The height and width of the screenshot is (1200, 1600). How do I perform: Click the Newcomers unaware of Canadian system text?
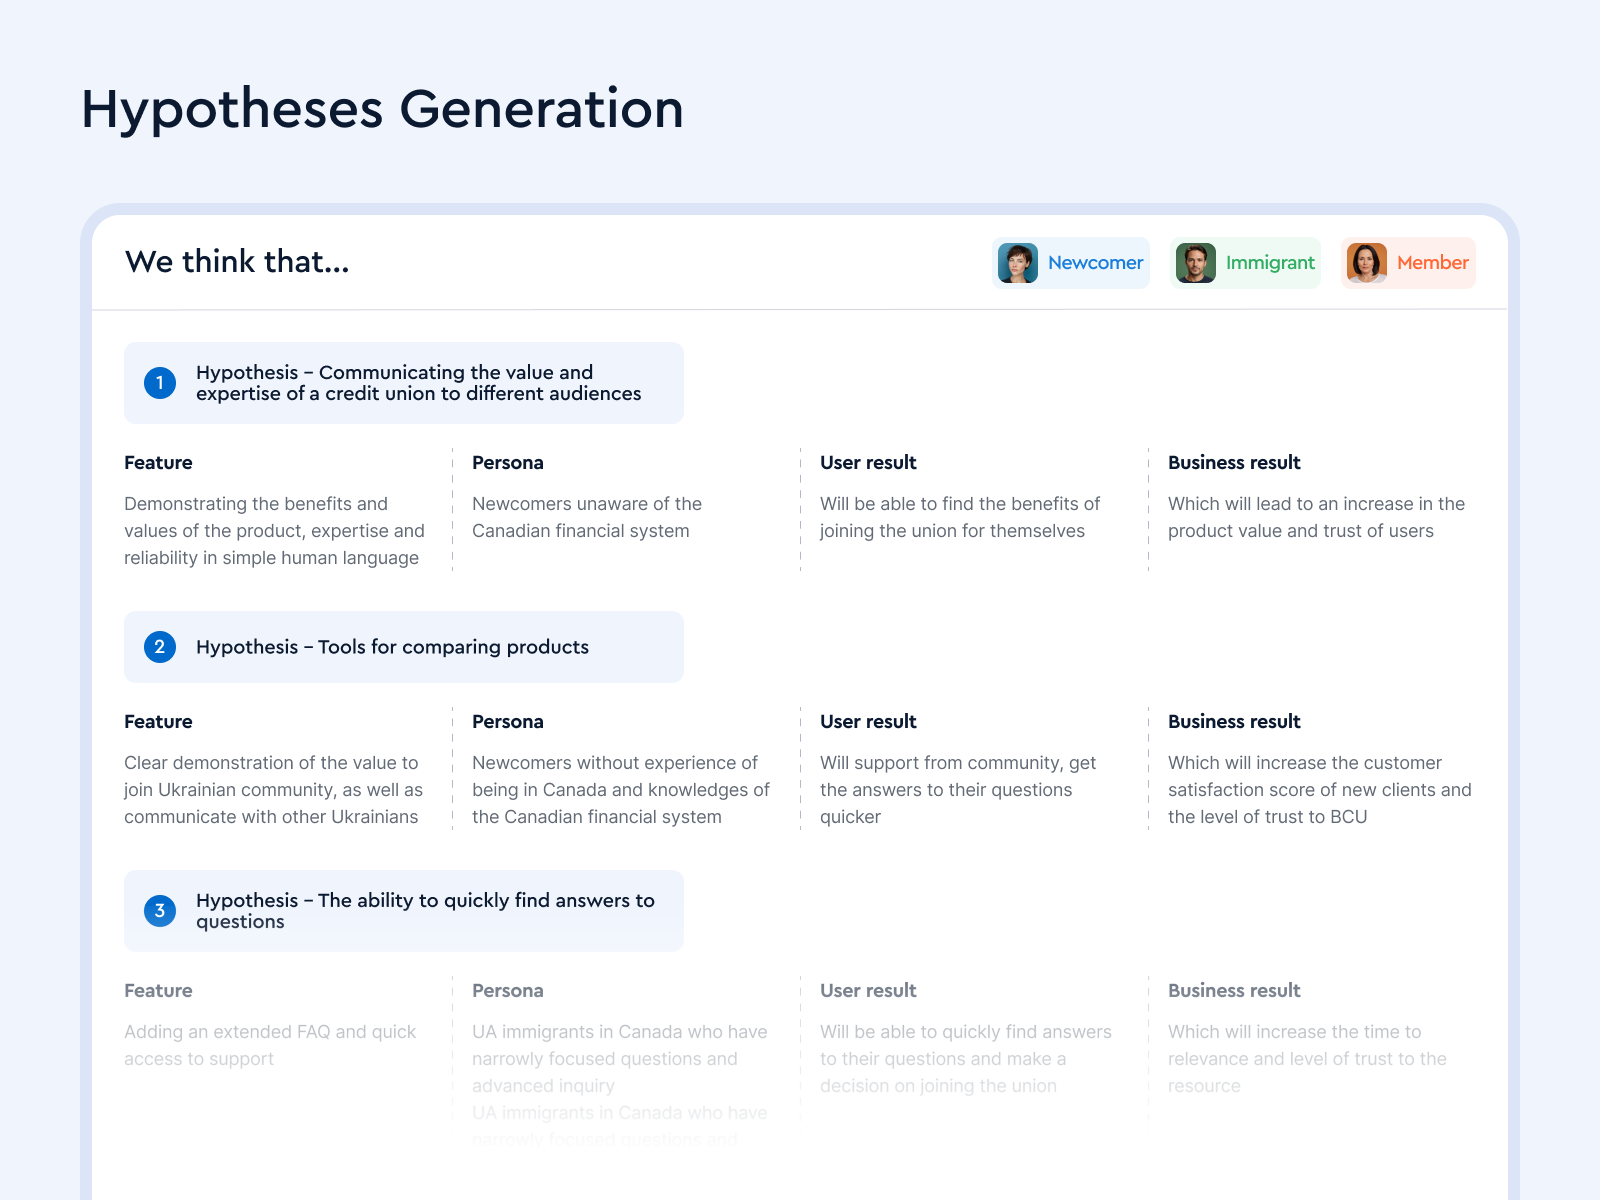pos(587,518)
